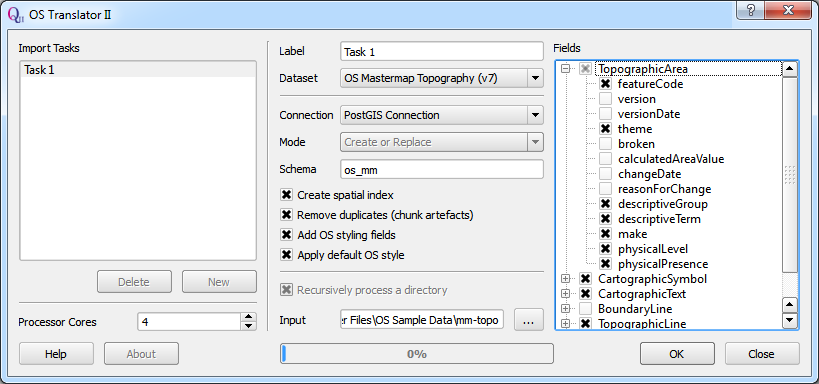The height and width of the screenshot is (384, 819).
Task: Uncheck the descriptiveGroup field checkbox
Action: tap(605, 204)
